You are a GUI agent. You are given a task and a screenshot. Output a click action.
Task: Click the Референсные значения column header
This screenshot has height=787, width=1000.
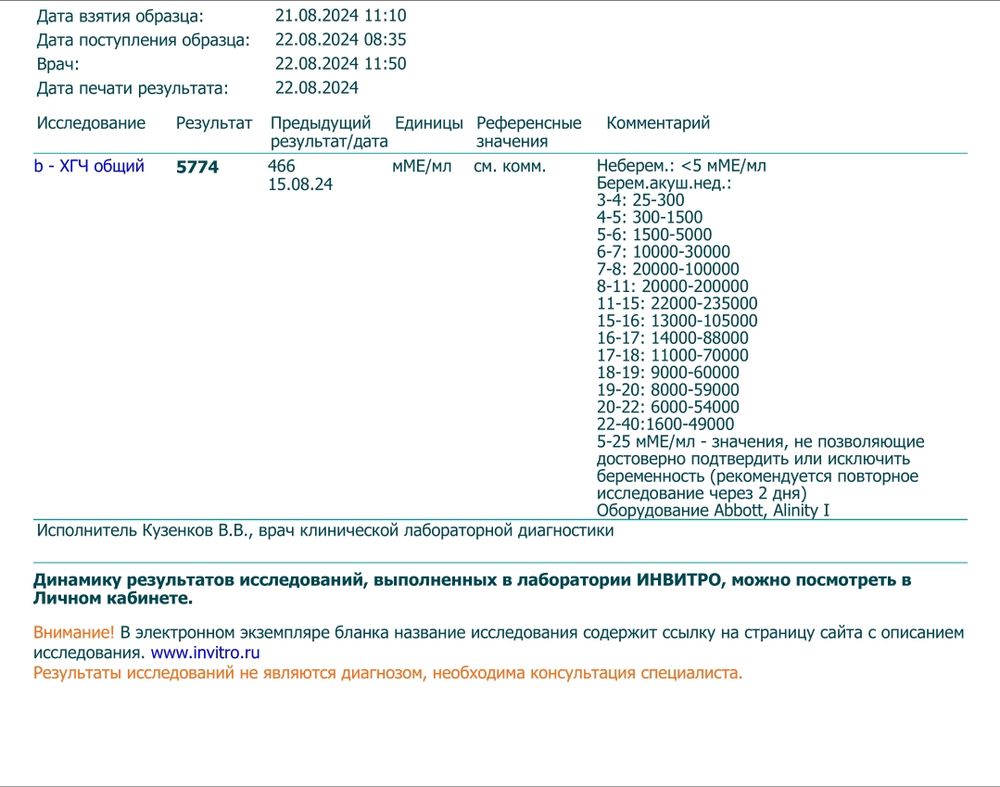[528, 132]
